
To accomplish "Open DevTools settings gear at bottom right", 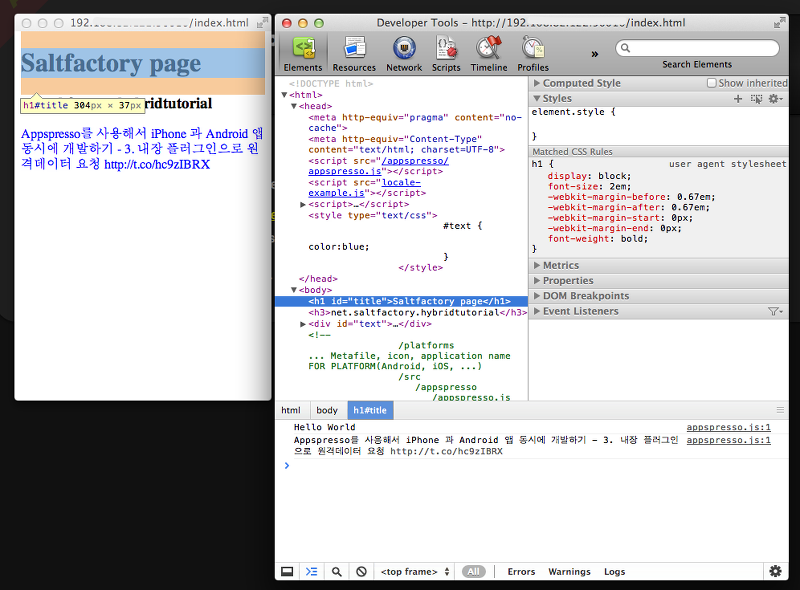I will point(776,571).
